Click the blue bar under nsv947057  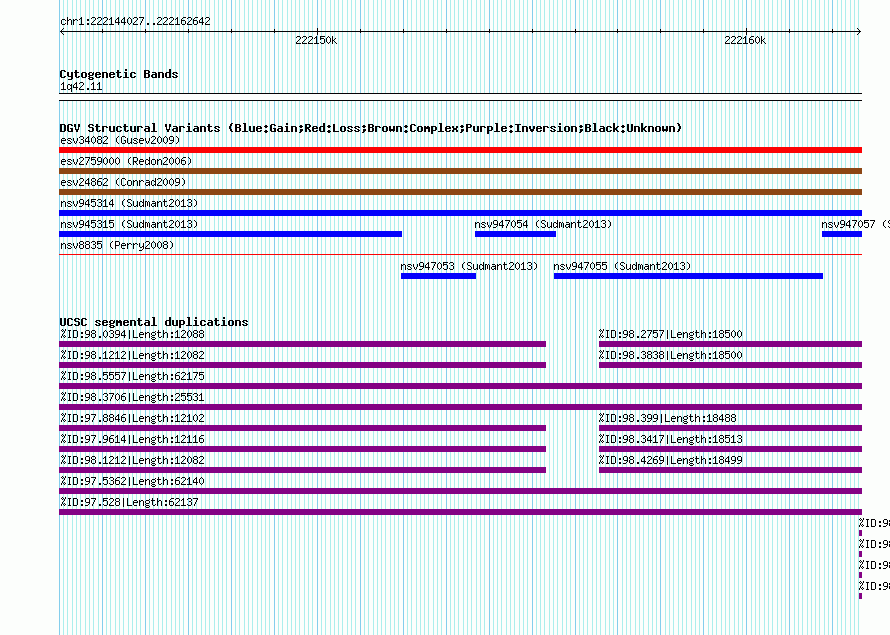(842, 234)
